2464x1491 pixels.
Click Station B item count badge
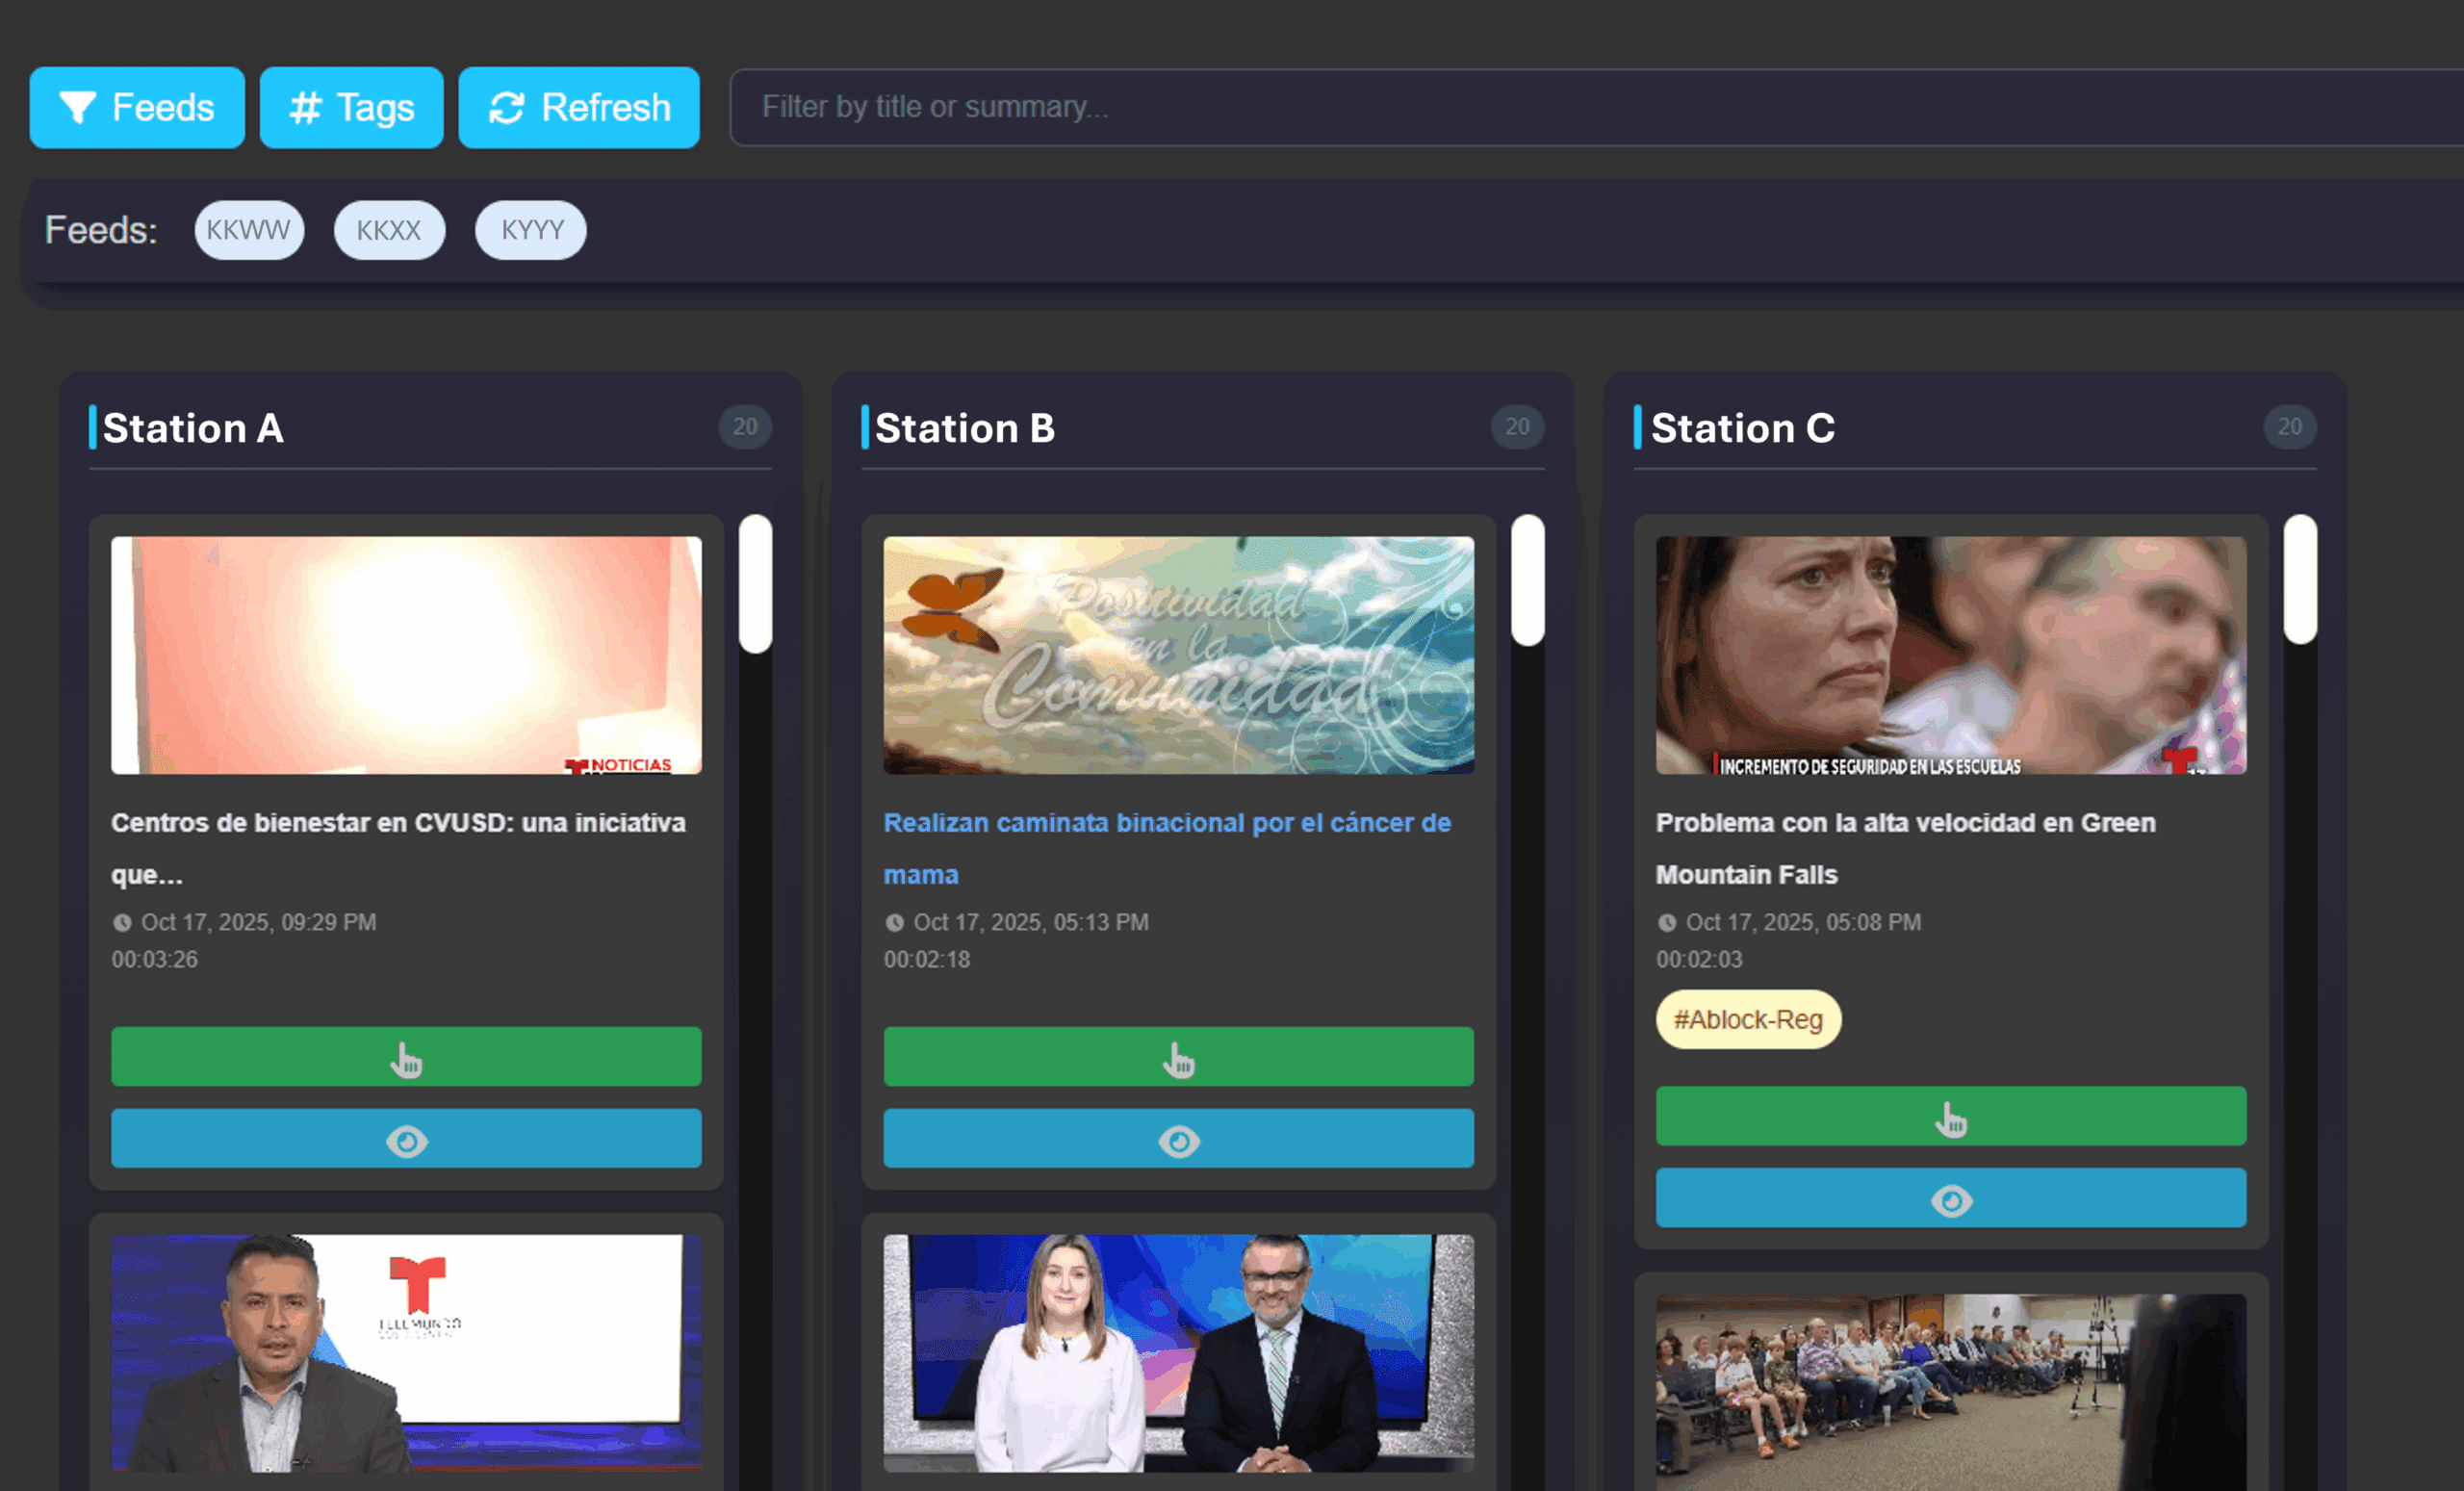pyautogui.click(x=1517, y=427)
